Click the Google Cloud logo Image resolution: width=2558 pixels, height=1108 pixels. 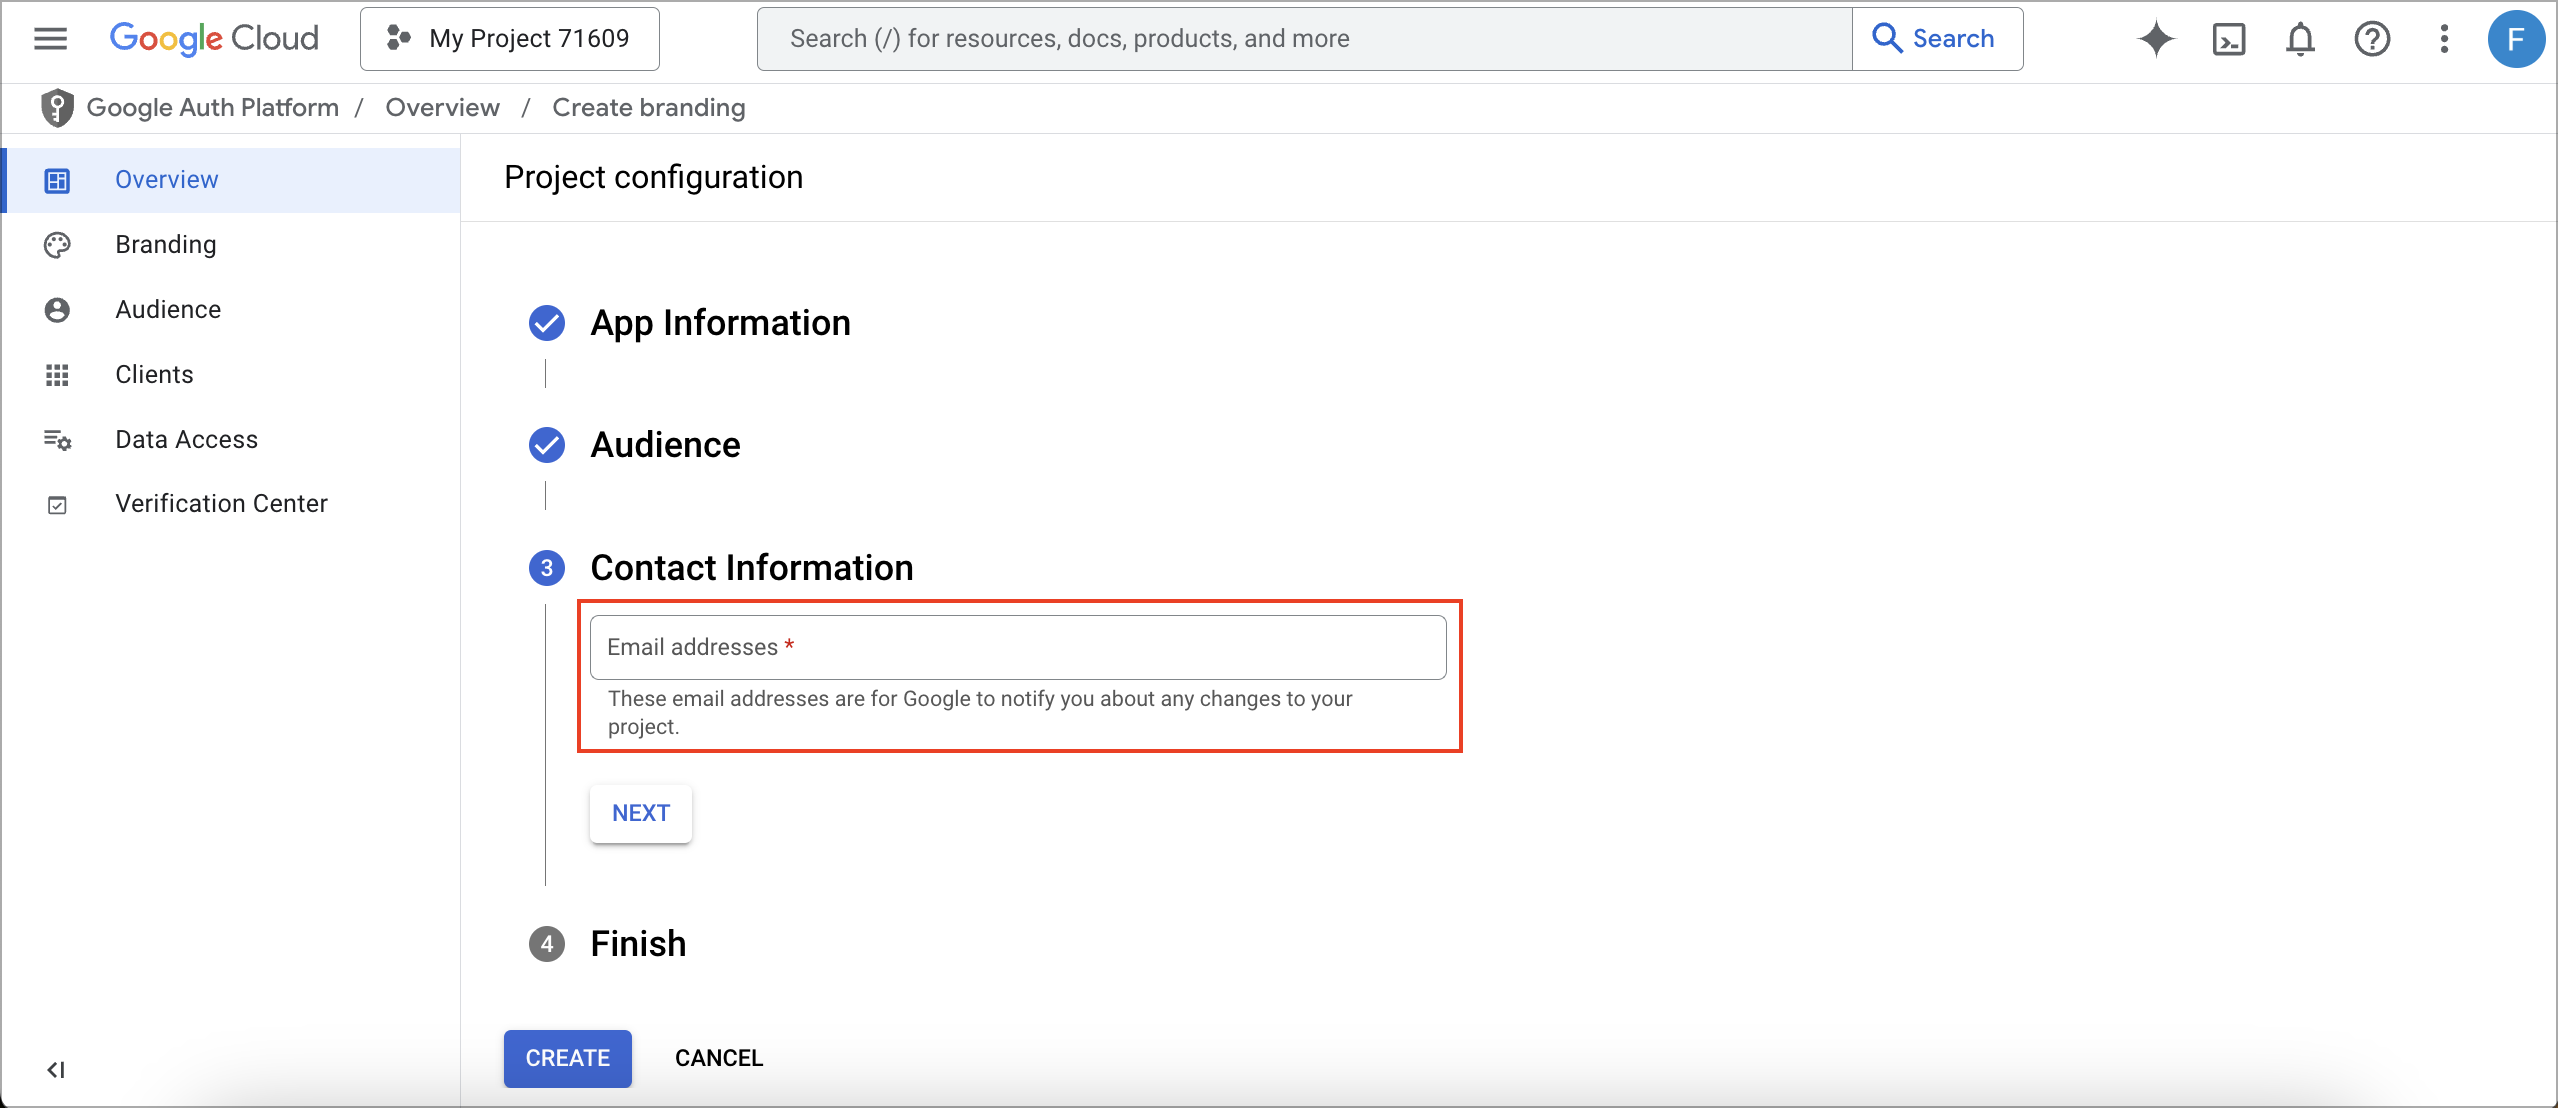(x=214, y=39)
